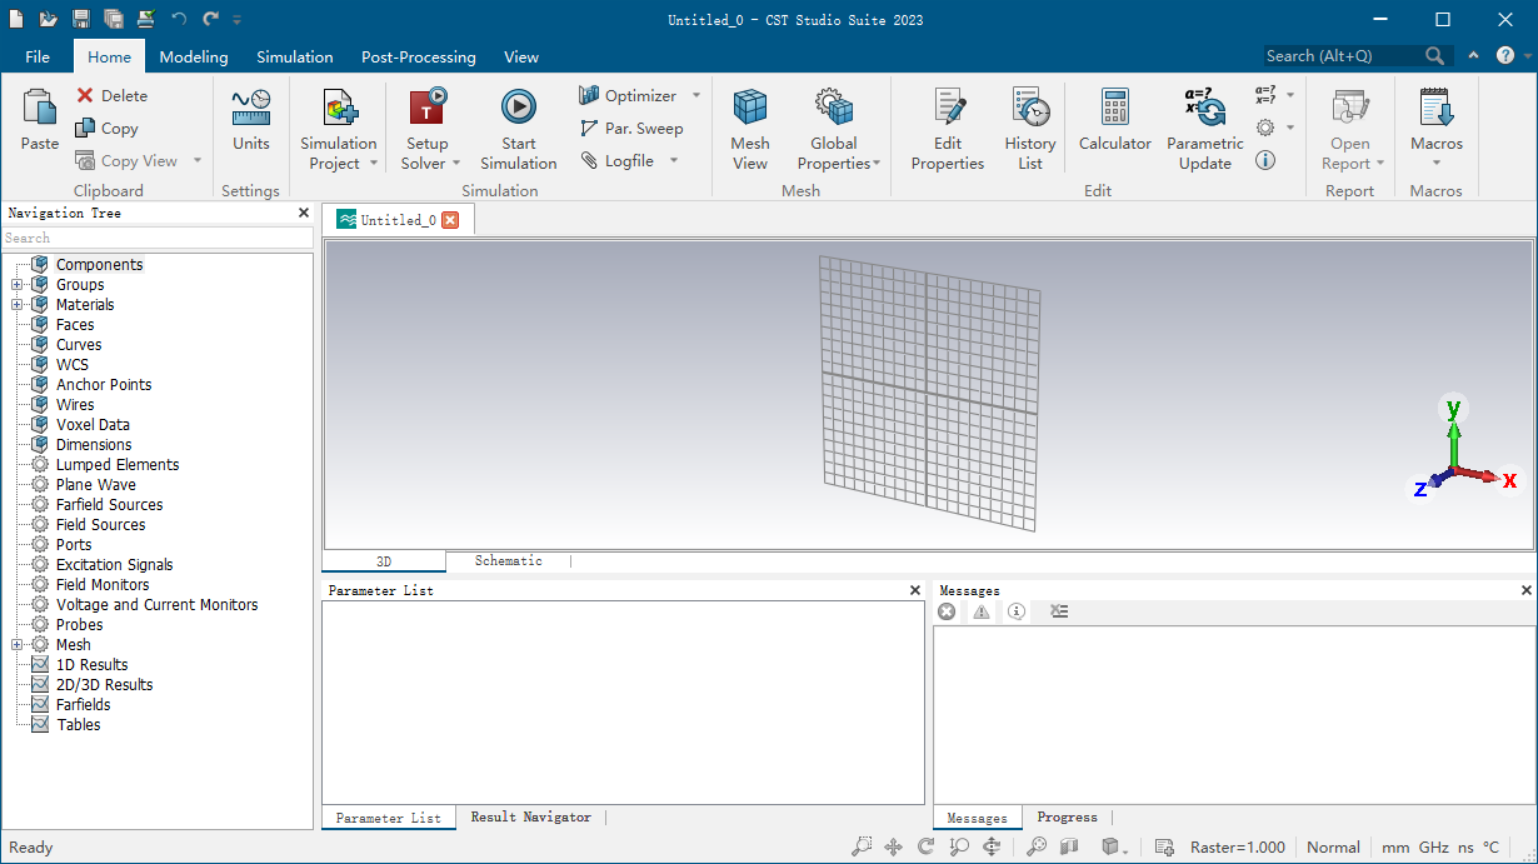Image resolution: width=1538 pixels, height=864 pixels.
Task: Switch to the Simulation ribbon tab
Action: [x=294, y=57]
